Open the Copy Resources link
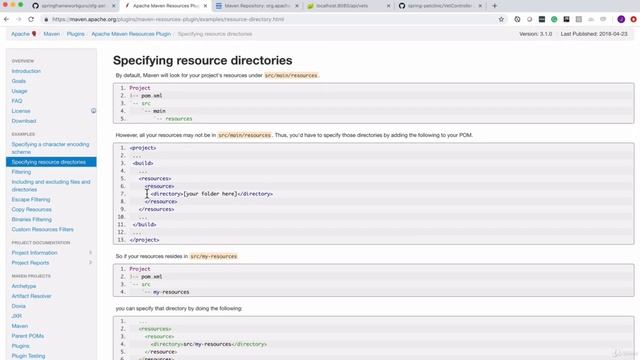The width and height of the screenshot is (640, 360). 31,209
